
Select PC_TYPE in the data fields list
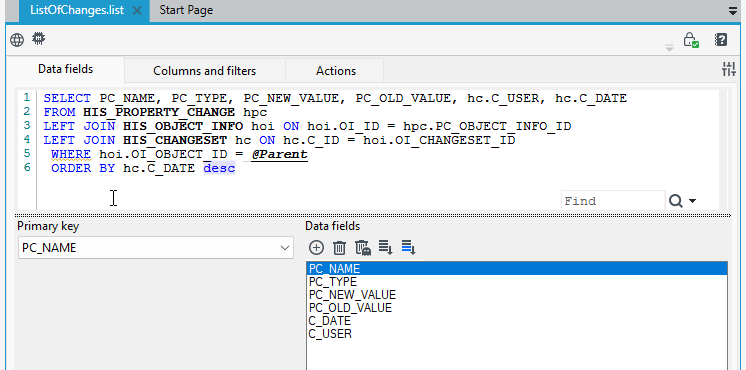pyautogui.click(x=517, y=282)
